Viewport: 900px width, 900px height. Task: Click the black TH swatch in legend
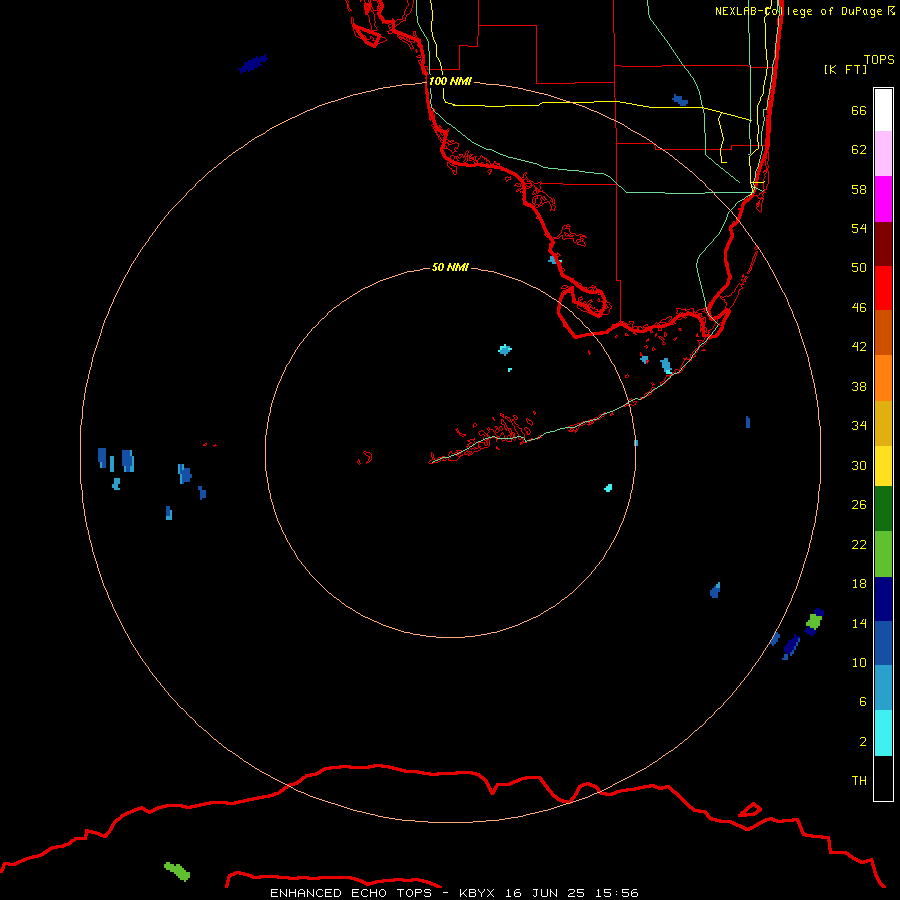pos(883,778)
